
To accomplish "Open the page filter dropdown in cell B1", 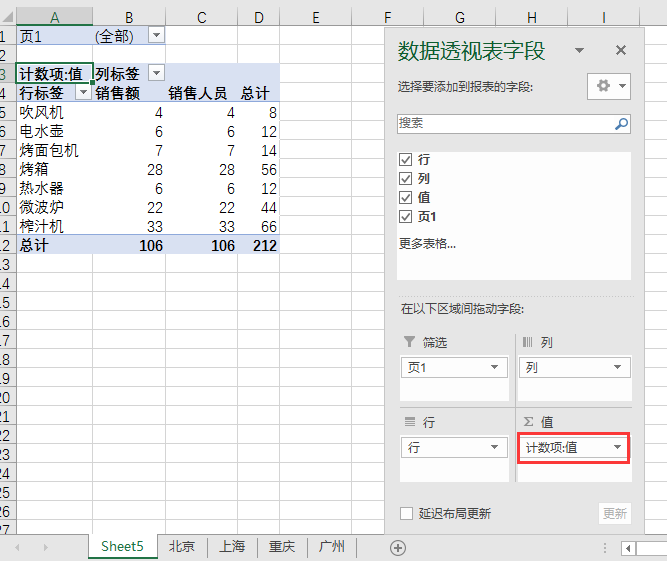I will pos(157,35).
